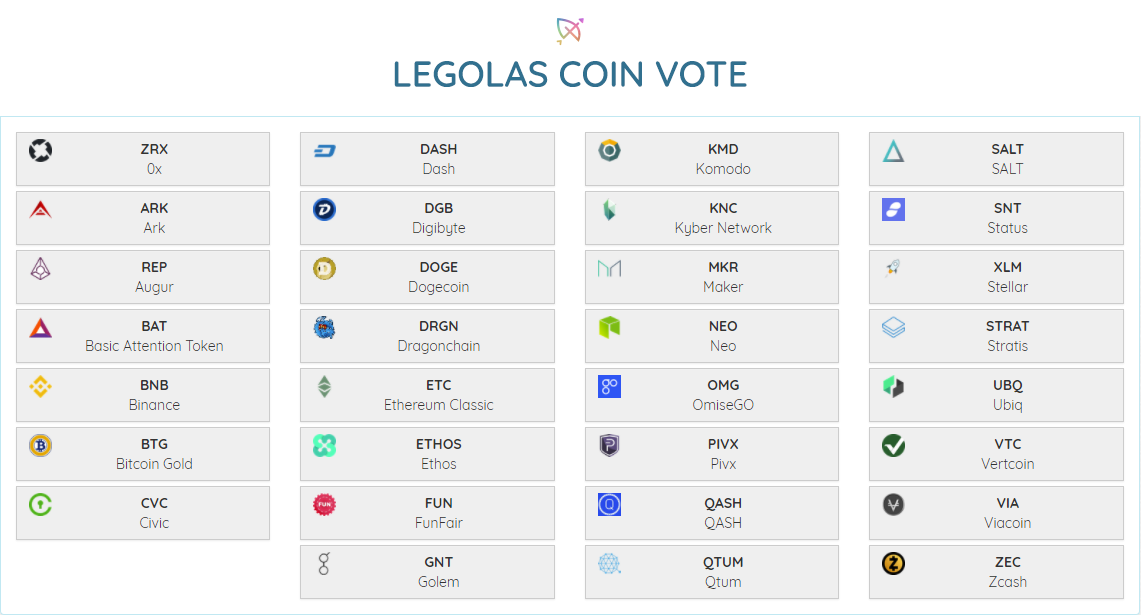Click the Komodo logo icon
The height and width of the screenshot is (615, 1141).
(609, 151)
